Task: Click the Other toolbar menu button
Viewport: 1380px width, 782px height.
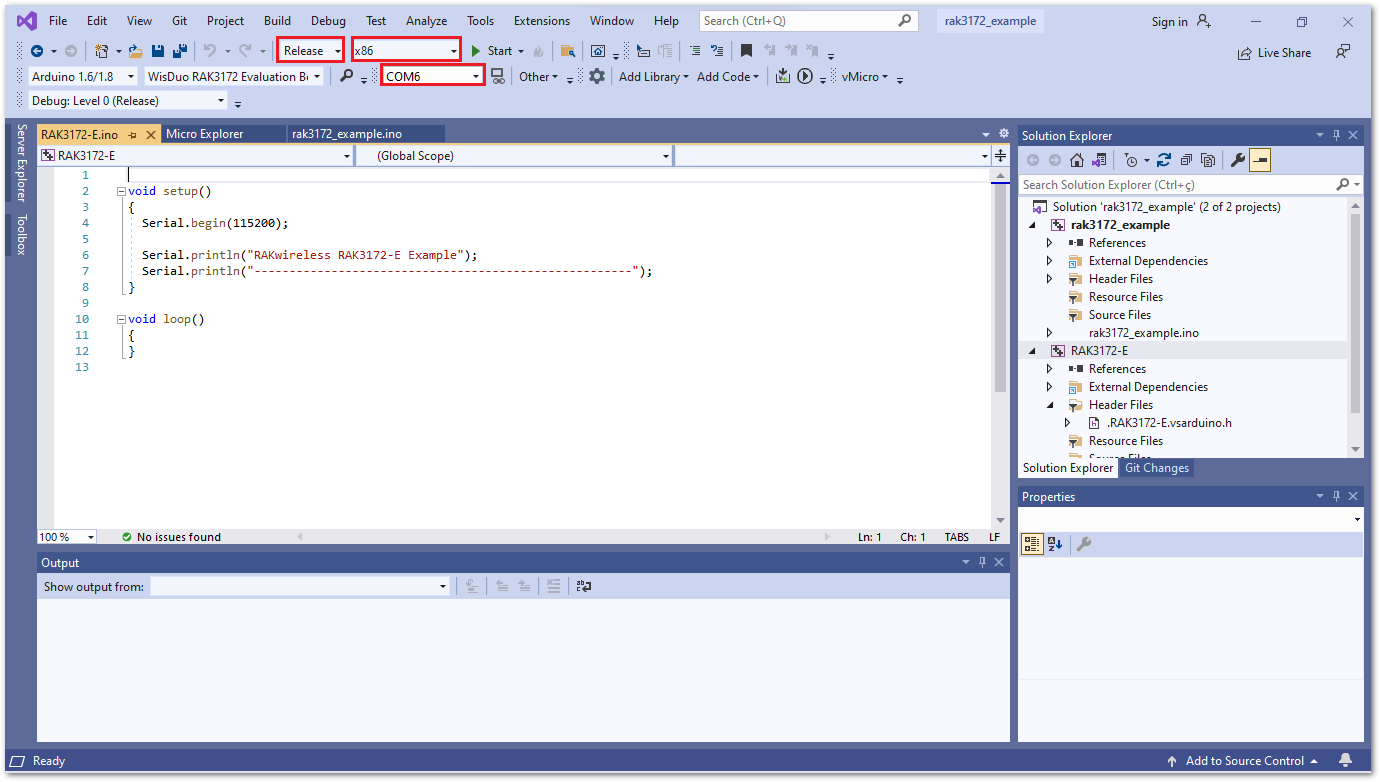Action: coord(538,76)
